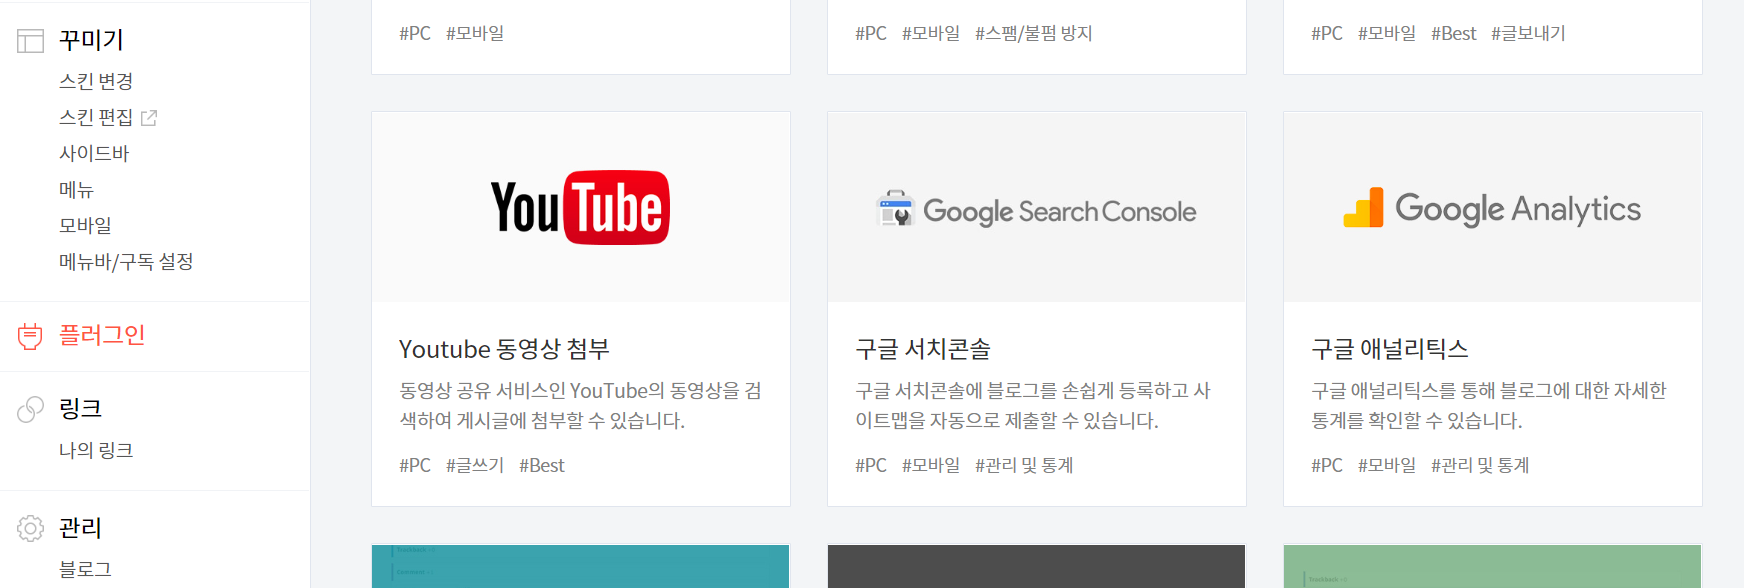Open 블로그 under 관리
This screenshot has height=588, width=1744.
pos(85,570)
